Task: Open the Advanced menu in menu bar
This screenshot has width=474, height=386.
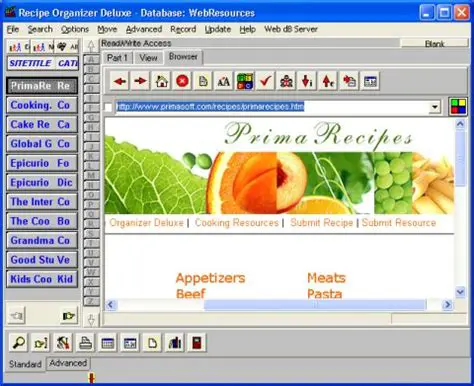Action: (144, 29)
